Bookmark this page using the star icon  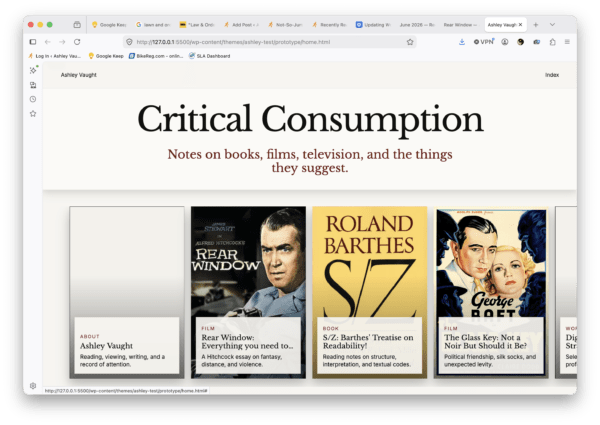pyautogui.click(x=410, y=42)
